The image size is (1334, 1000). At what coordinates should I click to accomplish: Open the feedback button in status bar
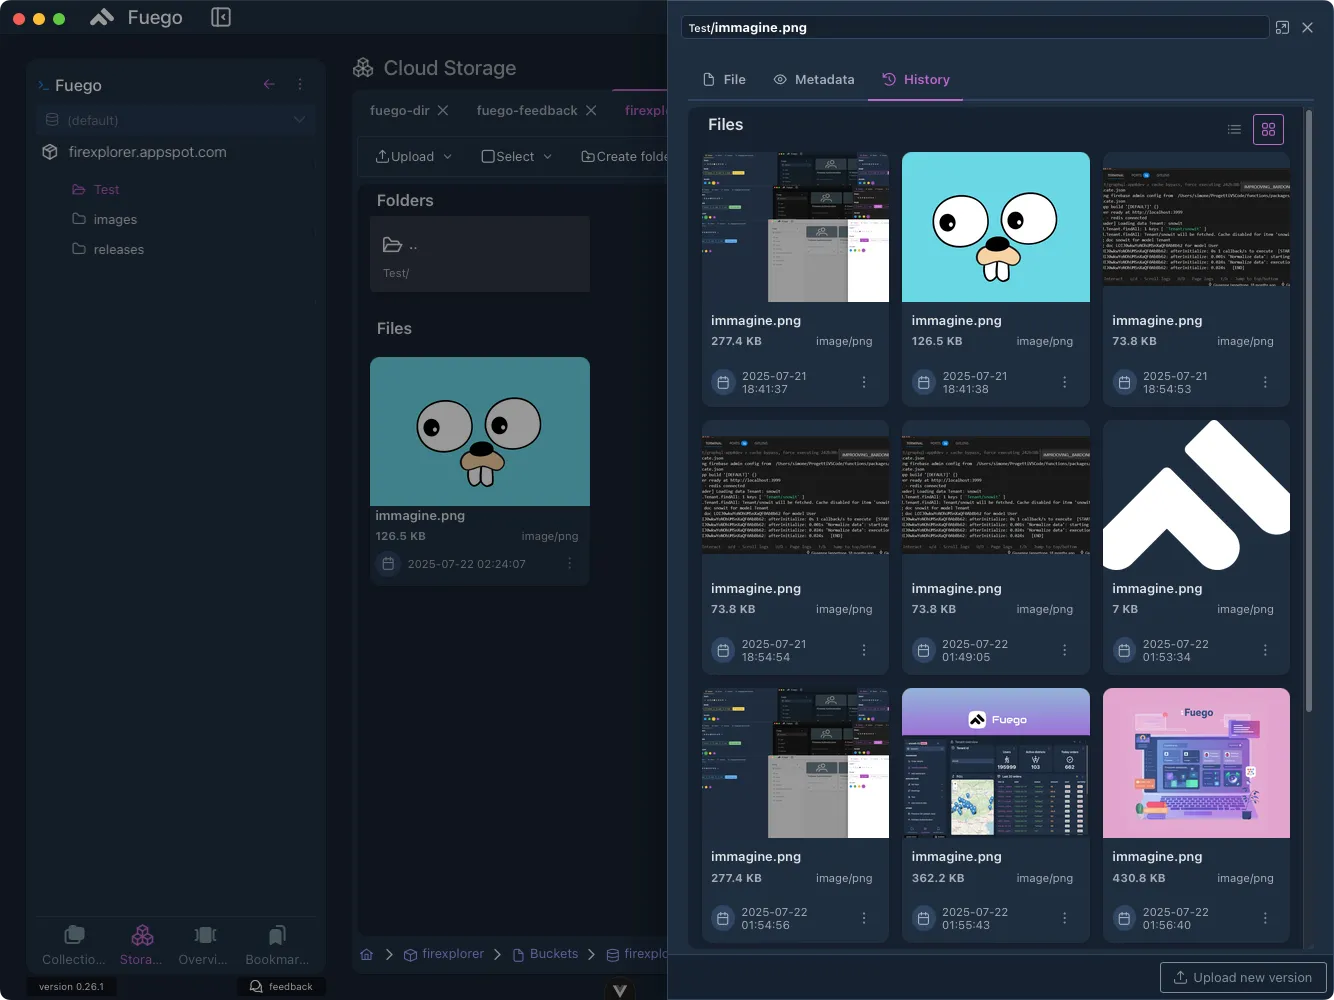click(x=281, y=986)
